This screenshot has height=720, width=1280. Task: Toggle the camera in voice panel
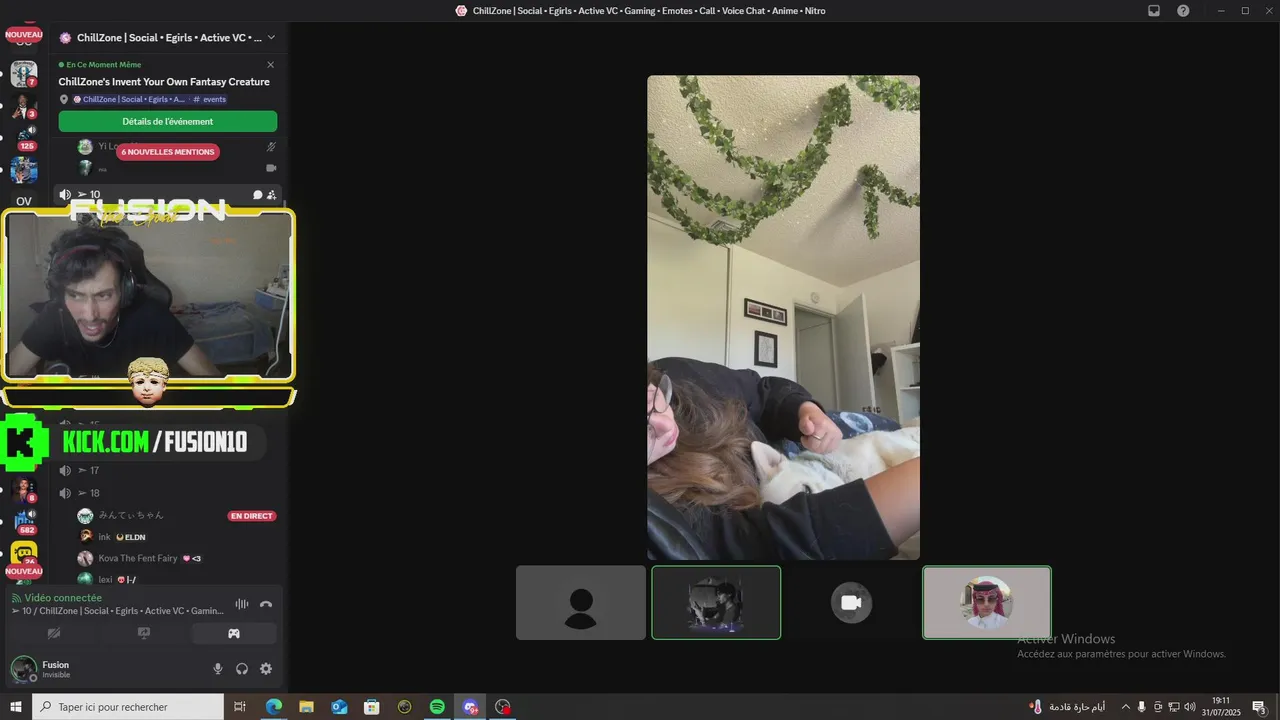(x=54, y=633)
